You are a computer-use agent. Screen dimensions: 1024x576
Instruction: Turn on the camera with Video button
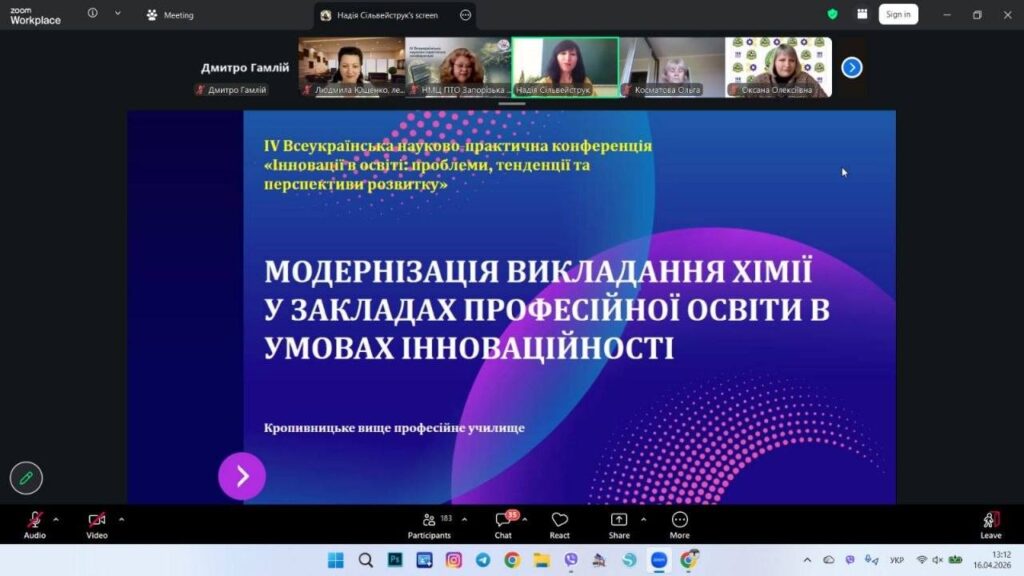[x=96, y=521]
